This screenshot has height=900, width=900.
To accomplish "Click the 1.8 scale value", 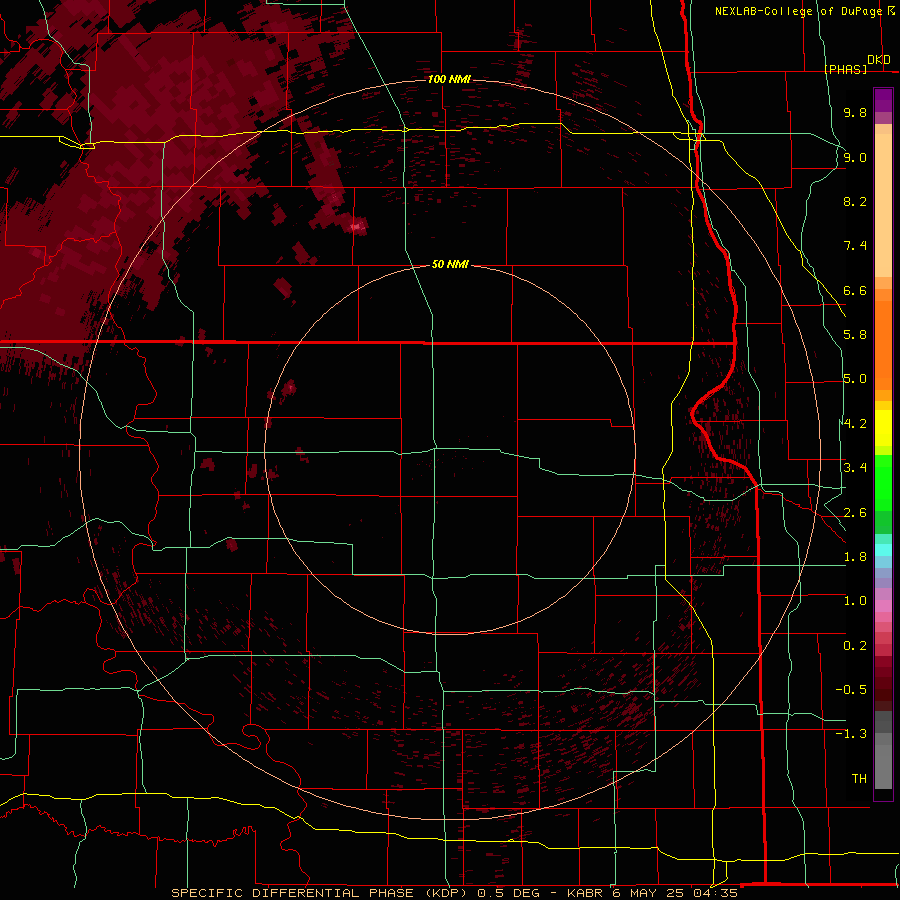I will [x=855, y=557].
